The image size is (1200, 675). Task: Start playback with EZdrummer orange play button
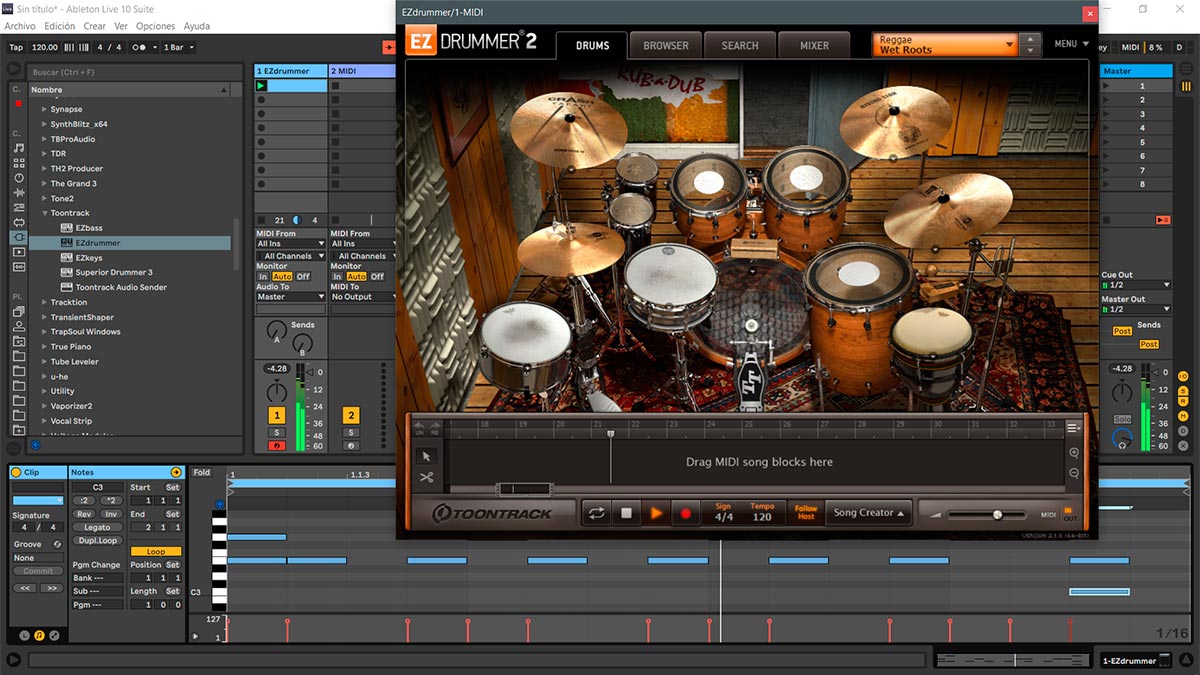pyautogui.click(x=656, y=513)
